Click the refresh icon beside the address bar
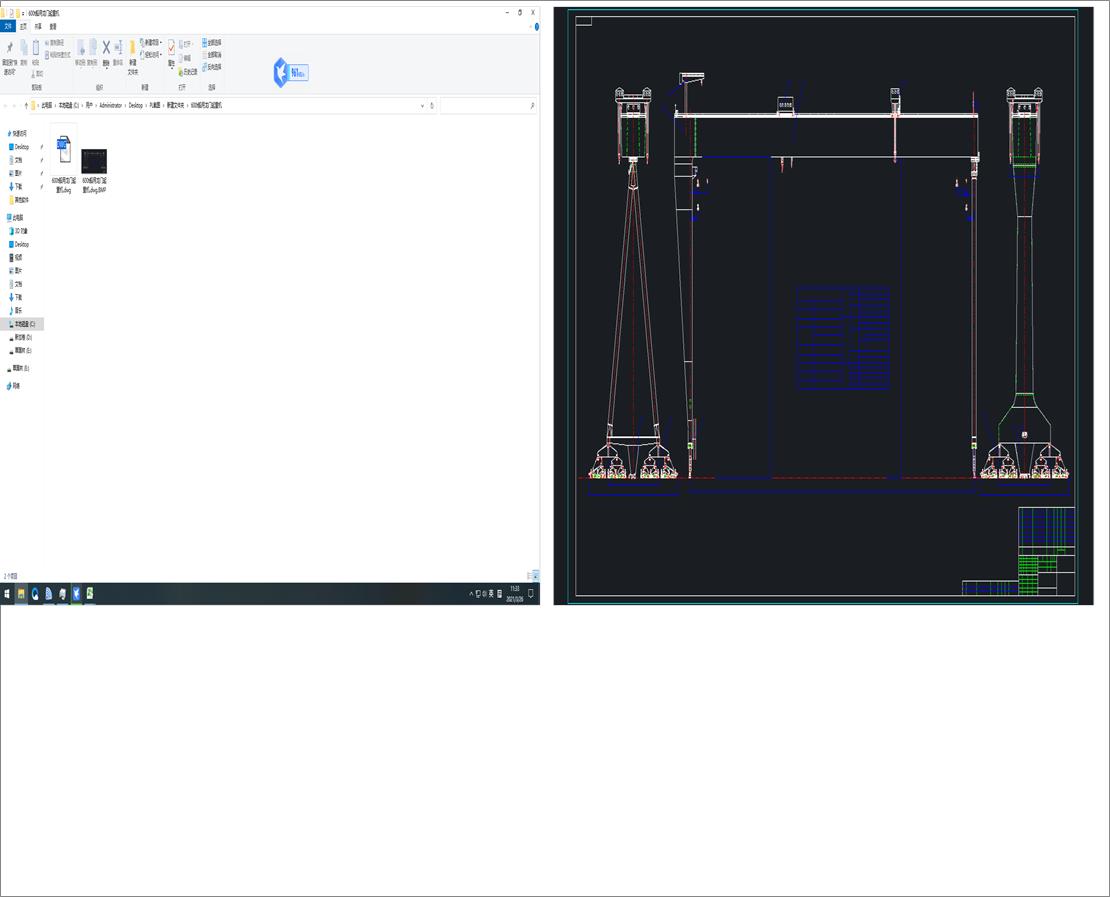Viewport: 1110px width, 897px height. (432, 105)
